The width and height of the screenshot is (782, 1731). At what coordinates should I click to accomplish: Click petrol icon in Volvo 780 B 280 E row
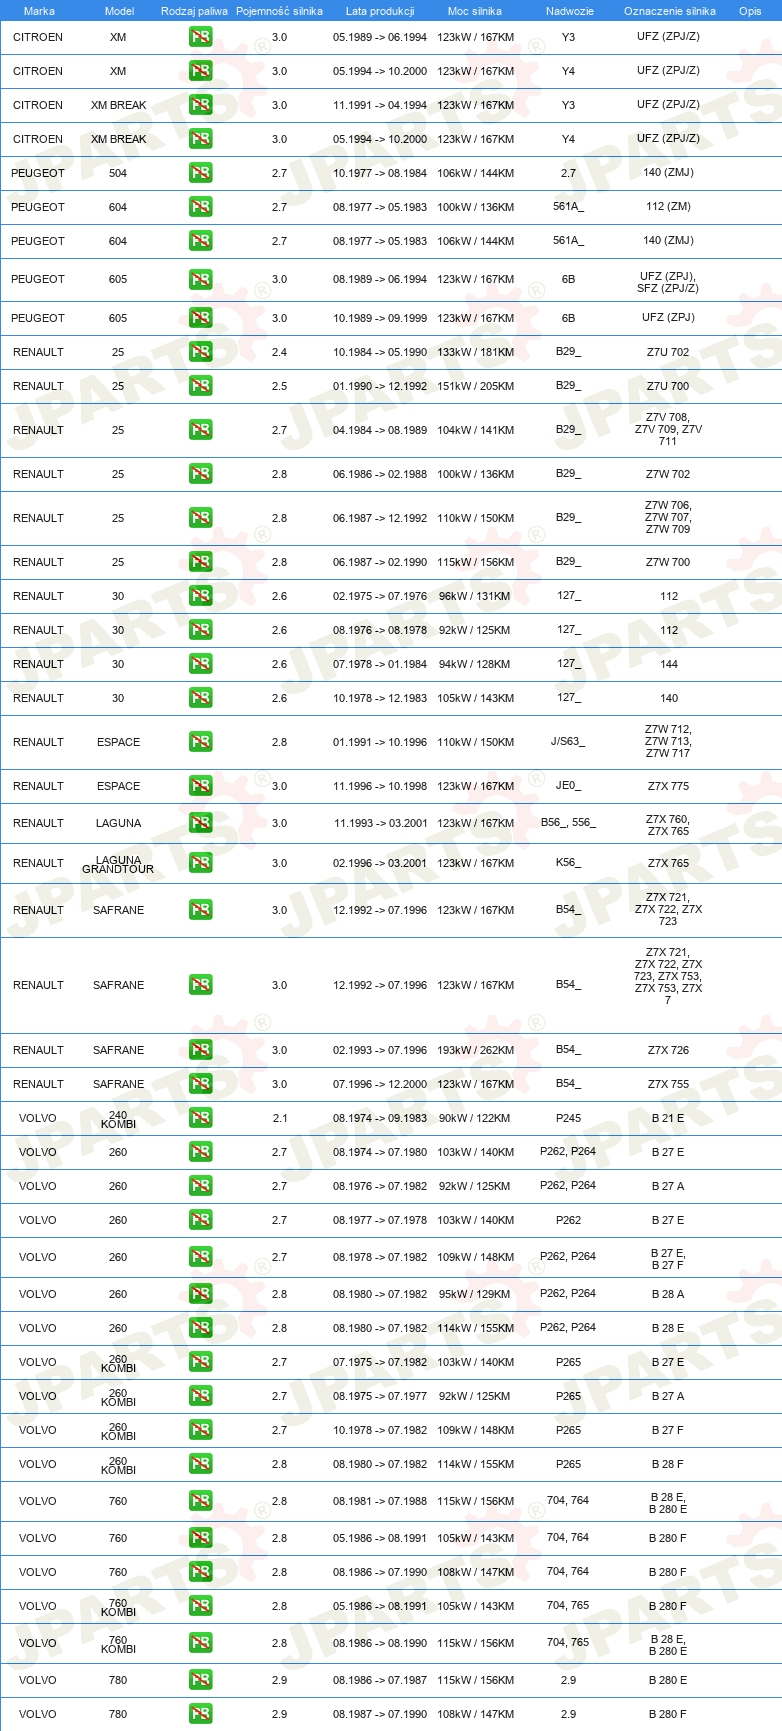pos(200,1680)
